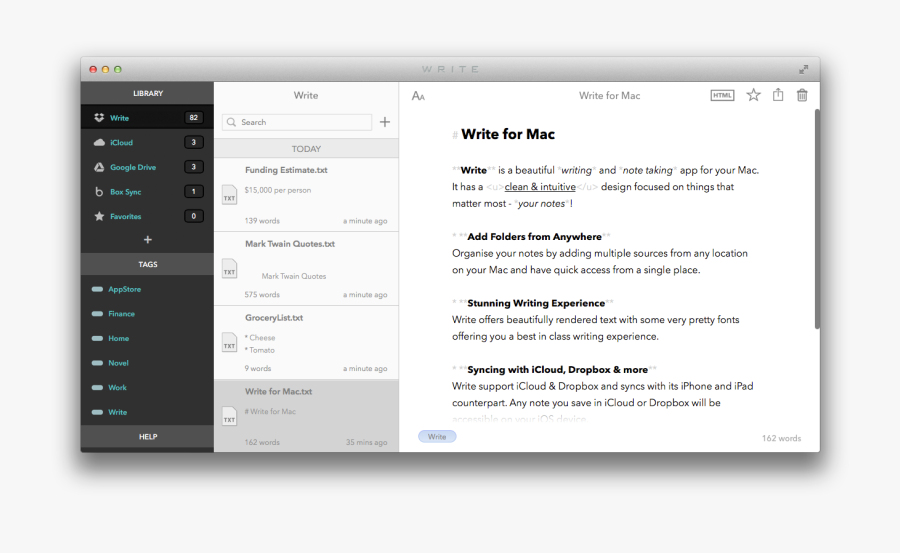Add a new library source
The width and height of the screenshot is (900, 553).
(148, 239)
